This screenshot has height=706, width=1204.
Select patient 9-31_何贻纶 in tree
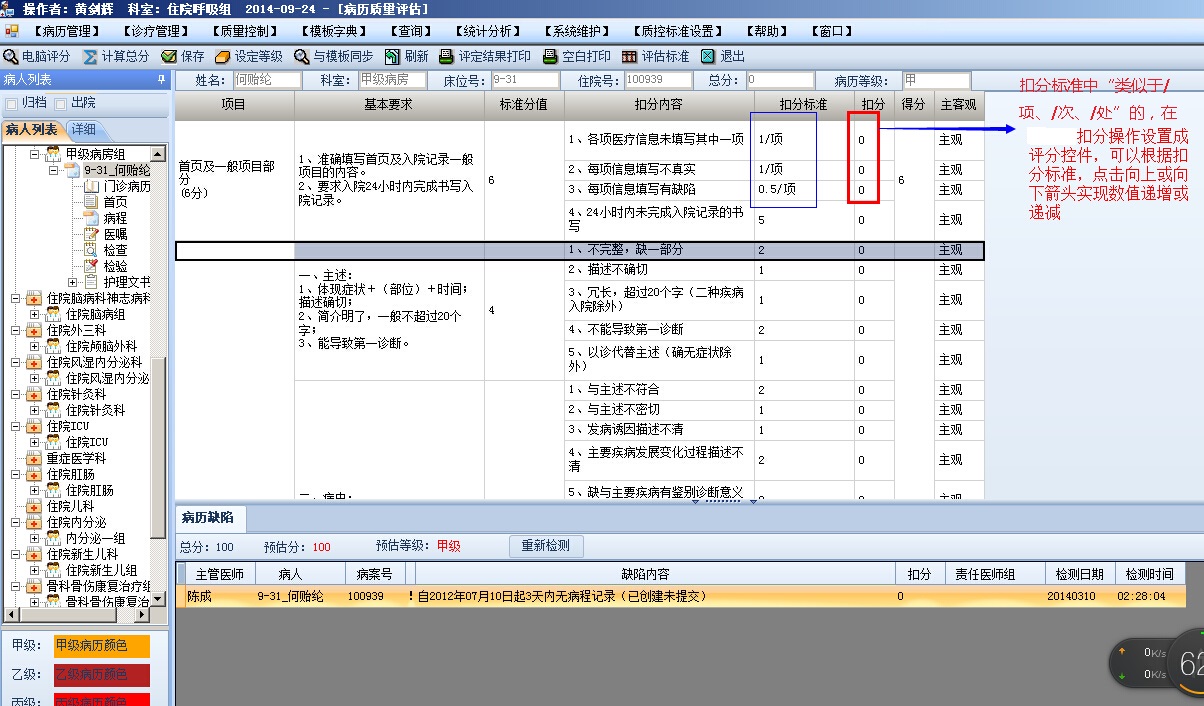click(x=116, y=170)
